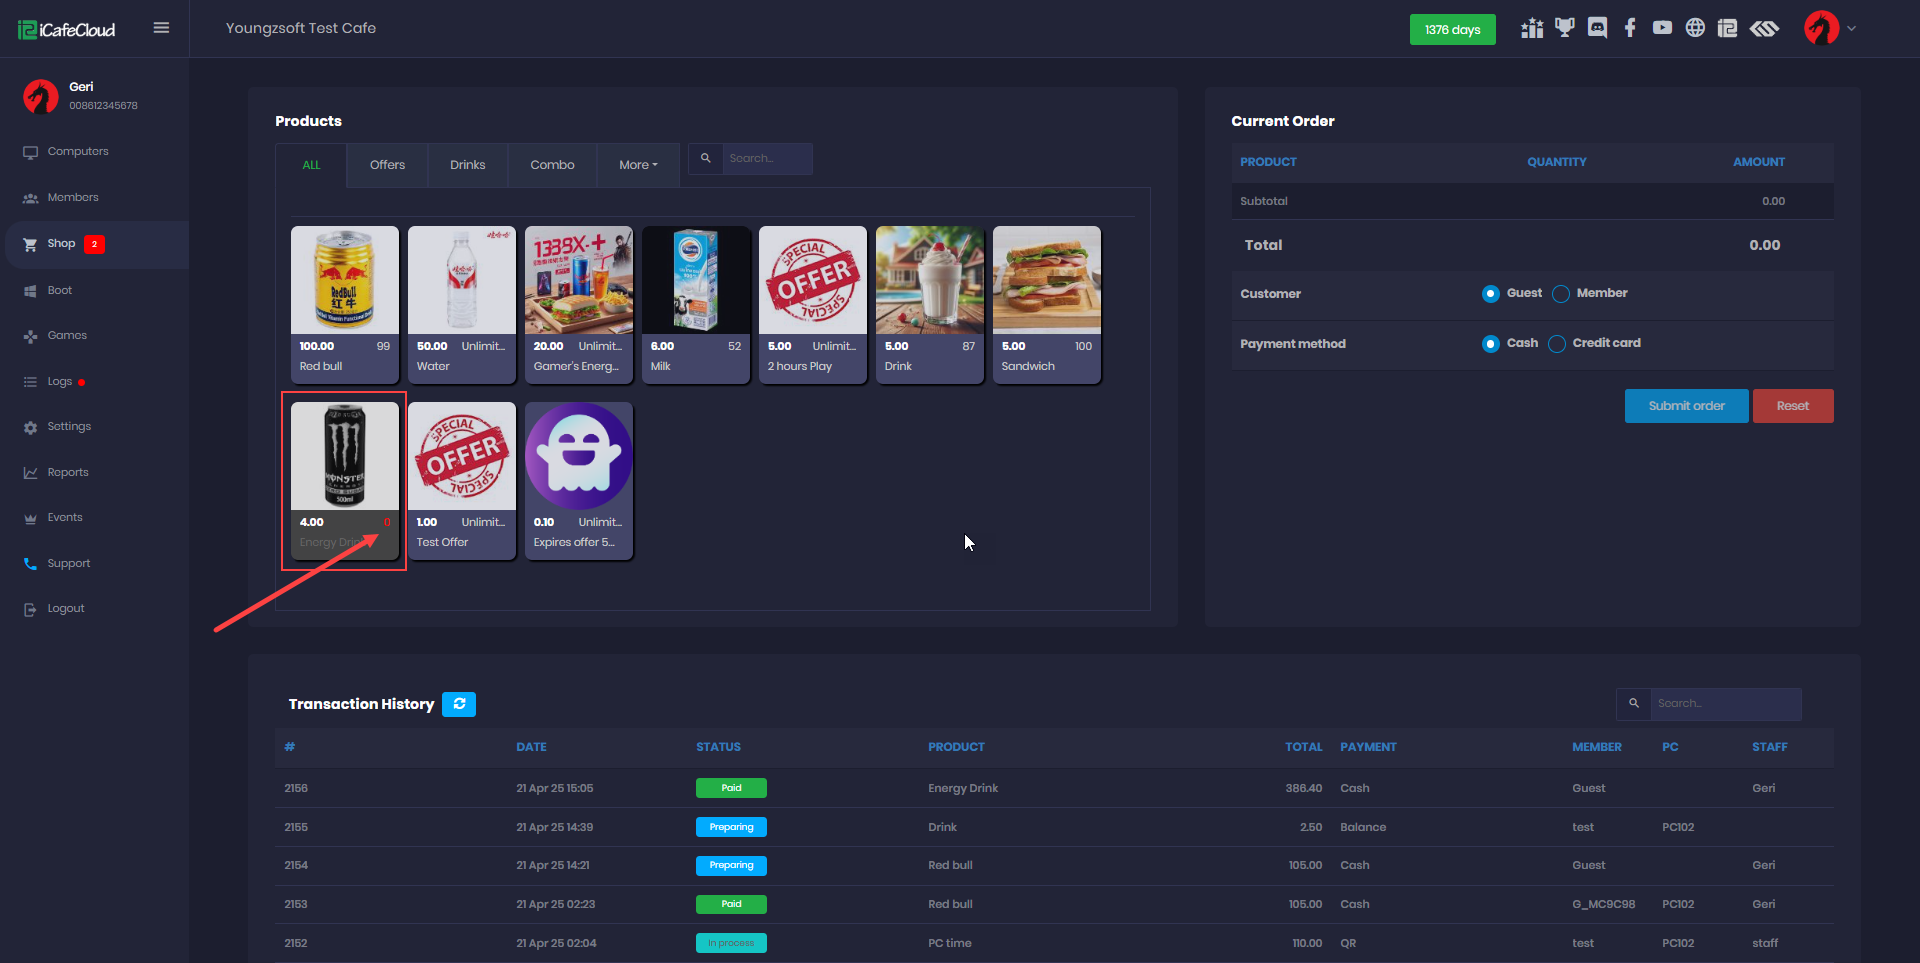Open Reports from the sidebar
Image resolution: width=1920 pixels, height=963 pixels.
tap(68, 472)
